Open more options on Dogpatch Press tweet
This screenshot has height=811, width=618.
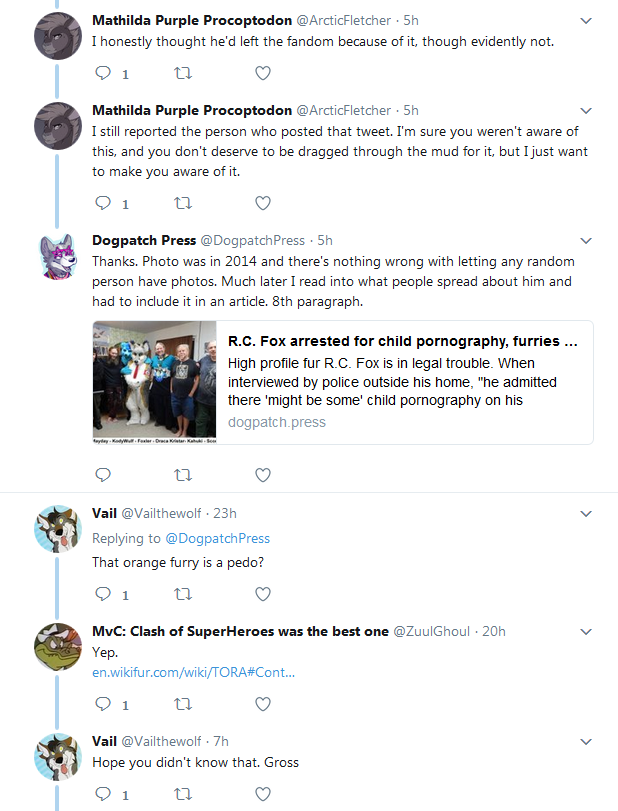point(585,241)
